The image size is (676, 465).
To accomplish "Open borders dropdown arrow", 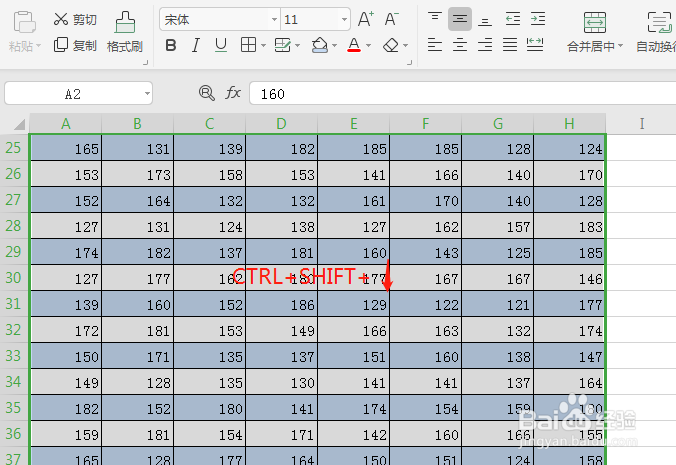I will [263, 45].
